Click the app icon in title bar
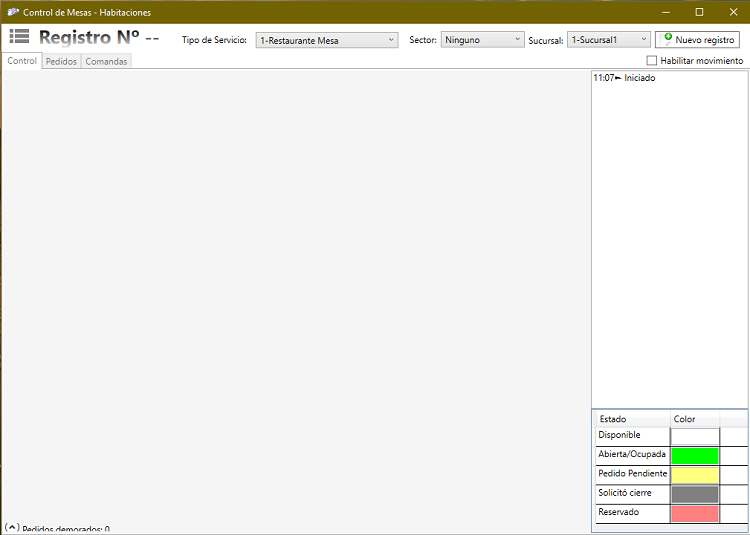This screenshot has height=535, width=750. (13, 12)
